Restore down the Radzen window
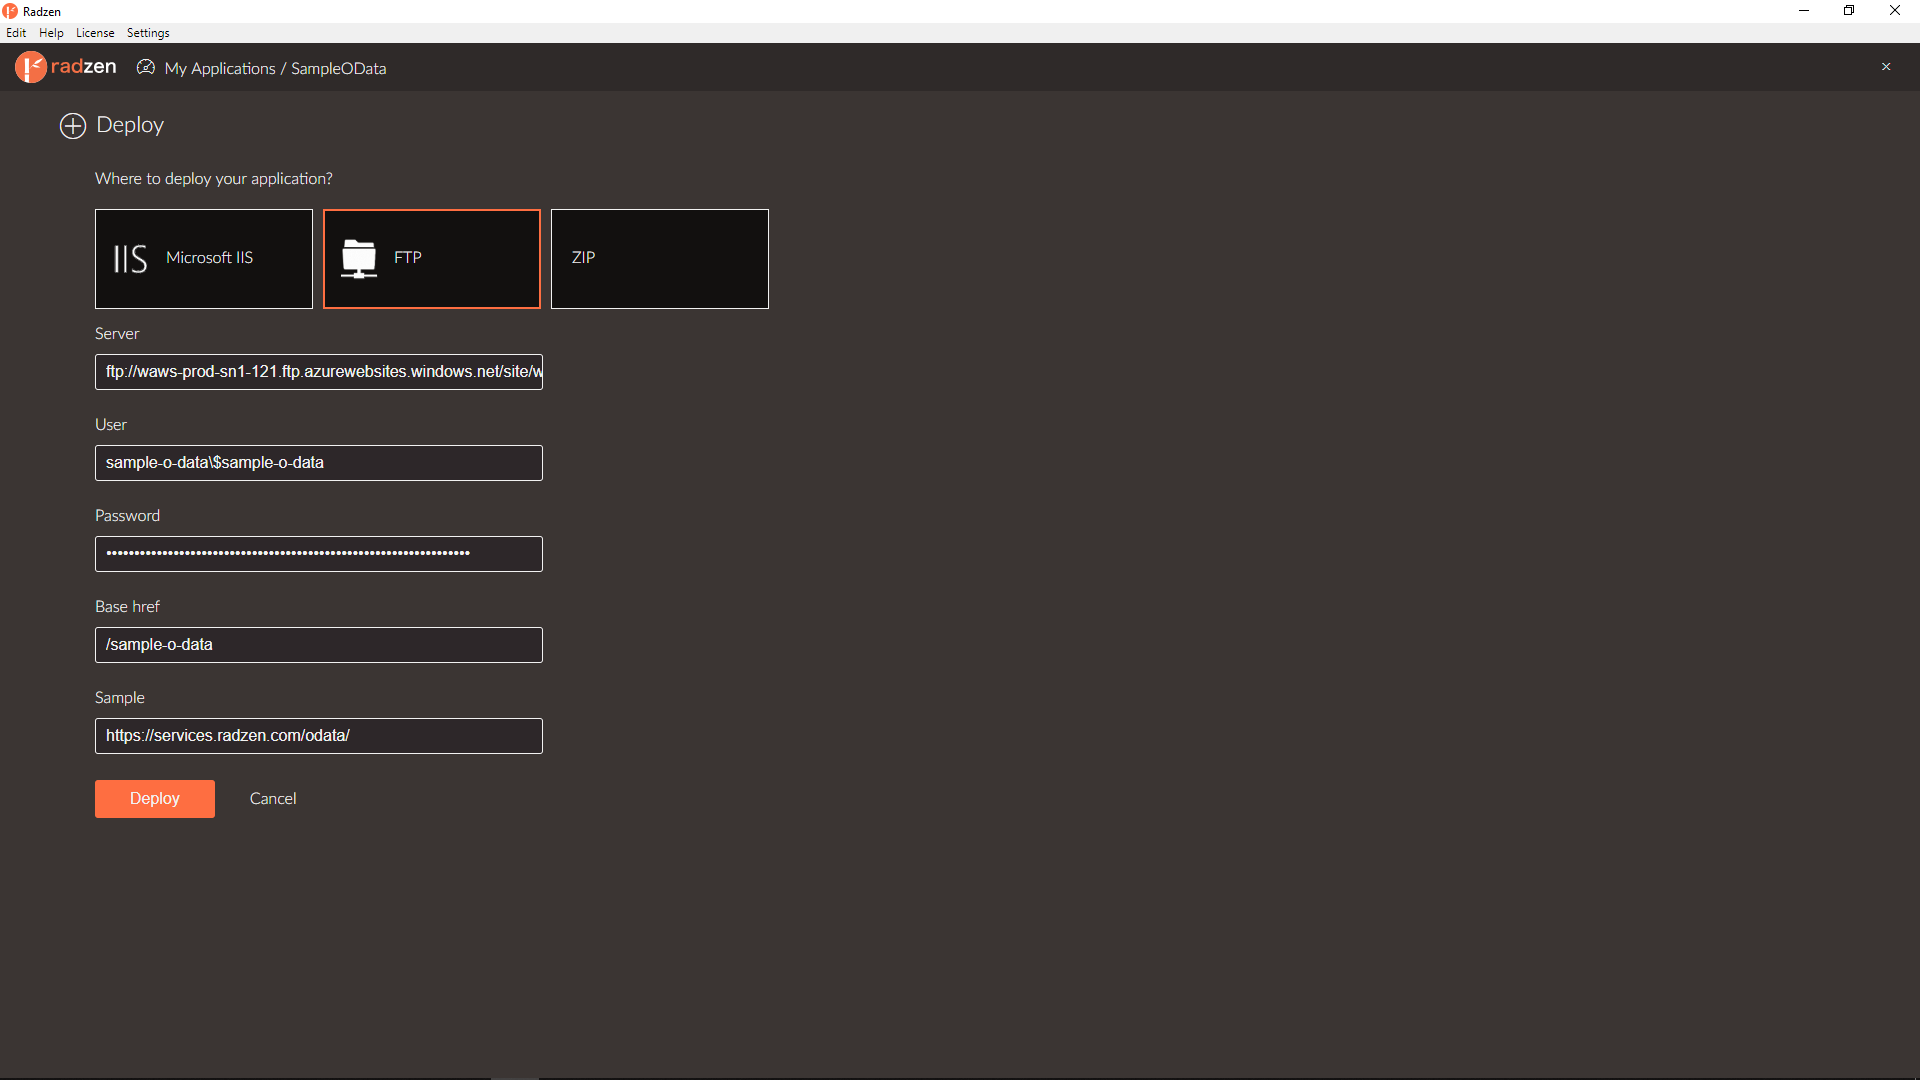Image resolution: width=1920 pixels, height=1080 pixels. point(1849,11)
